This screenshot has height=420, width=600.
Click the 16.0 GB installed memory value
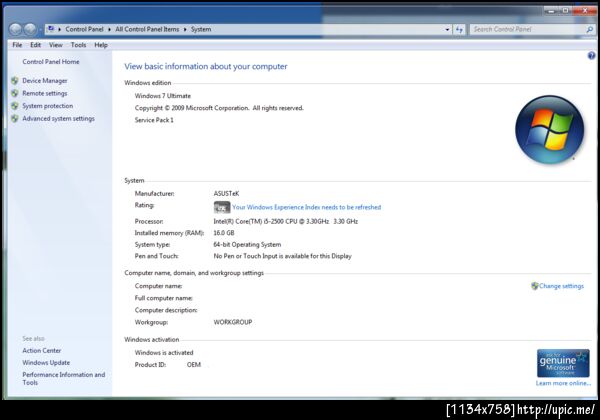click(x=224, y=233)
